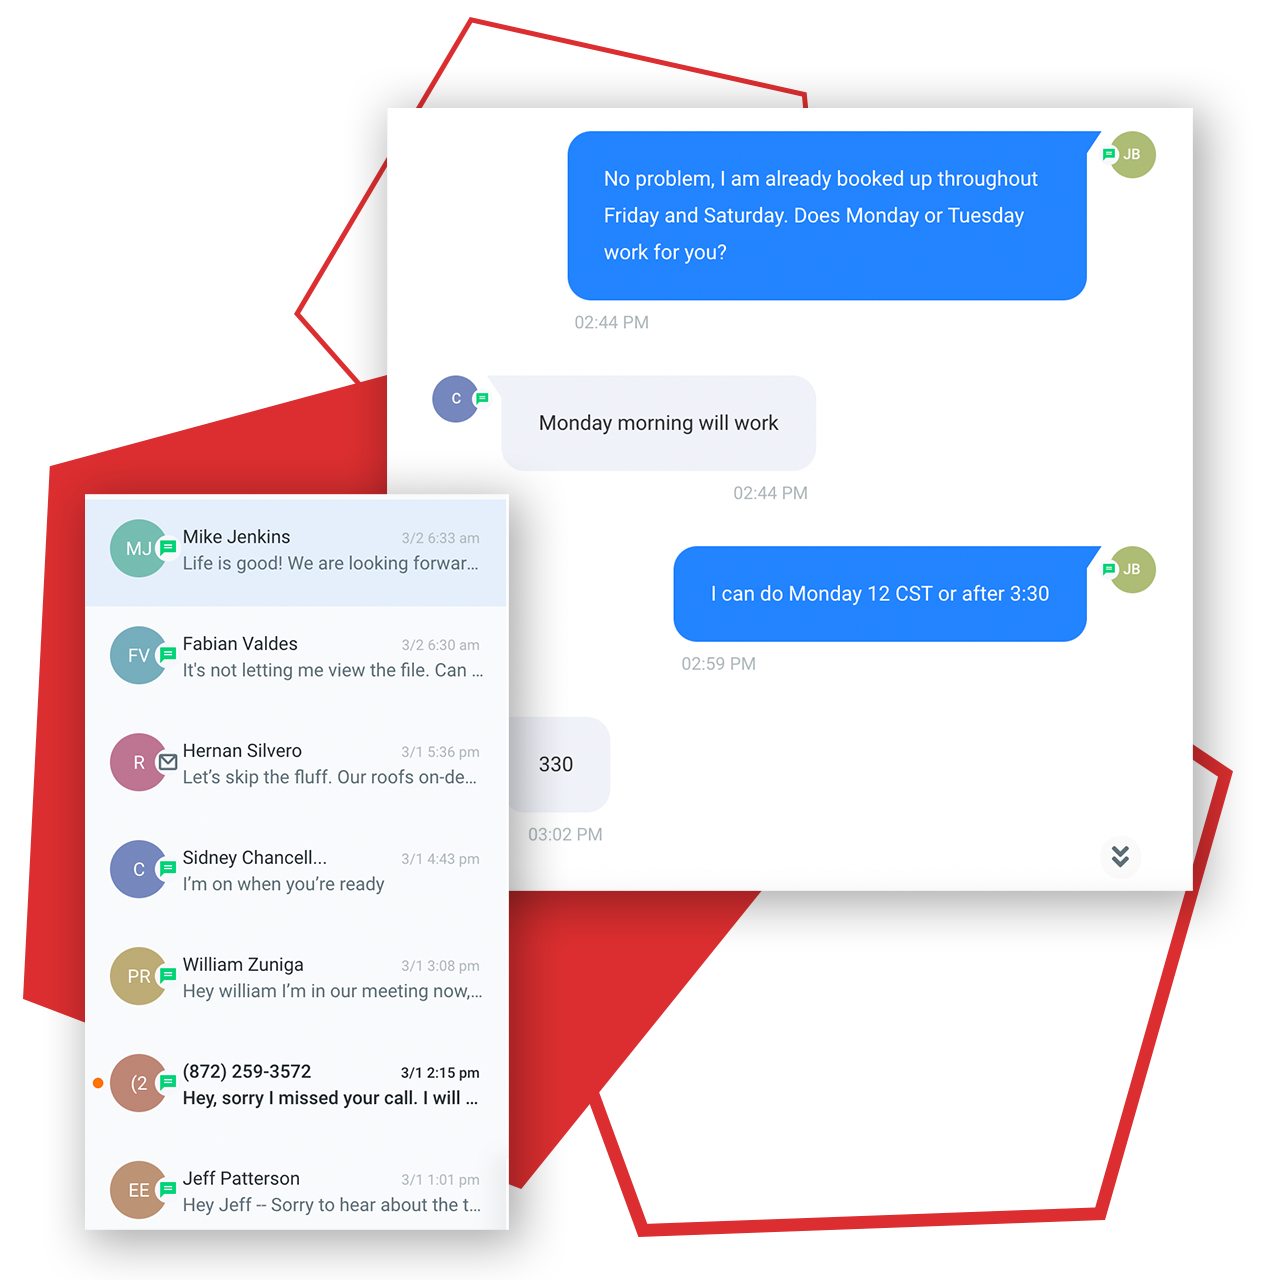Open Jeff Patterson's conversation
The image size is (1280, 1280).
tap(296, 1190)
